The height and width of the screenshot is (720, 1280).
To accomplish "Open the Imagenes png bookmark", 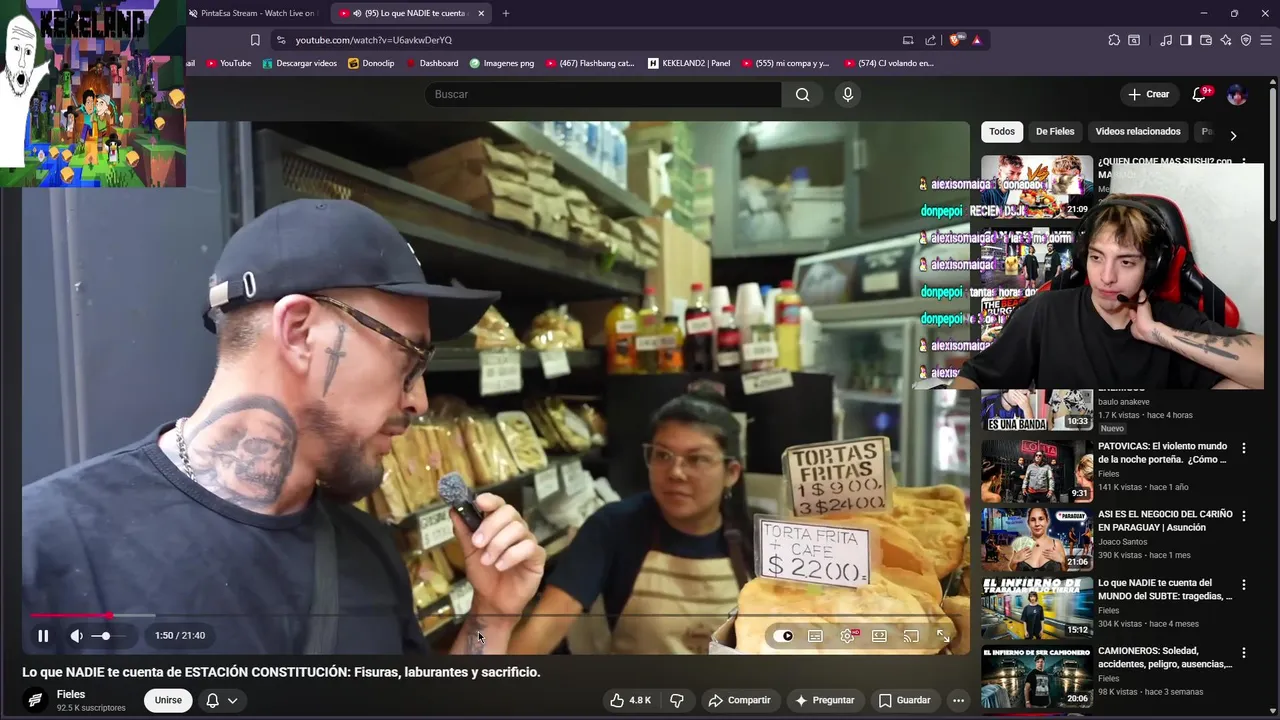I will click(x=502, y=63).
